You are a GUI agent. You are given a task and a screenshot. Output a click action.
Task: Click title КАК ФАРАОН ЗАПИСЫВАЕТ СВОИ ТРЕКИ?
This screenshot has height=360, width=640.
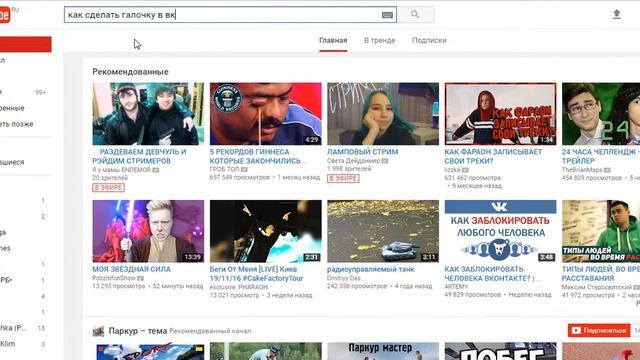(x=493, y=156)
